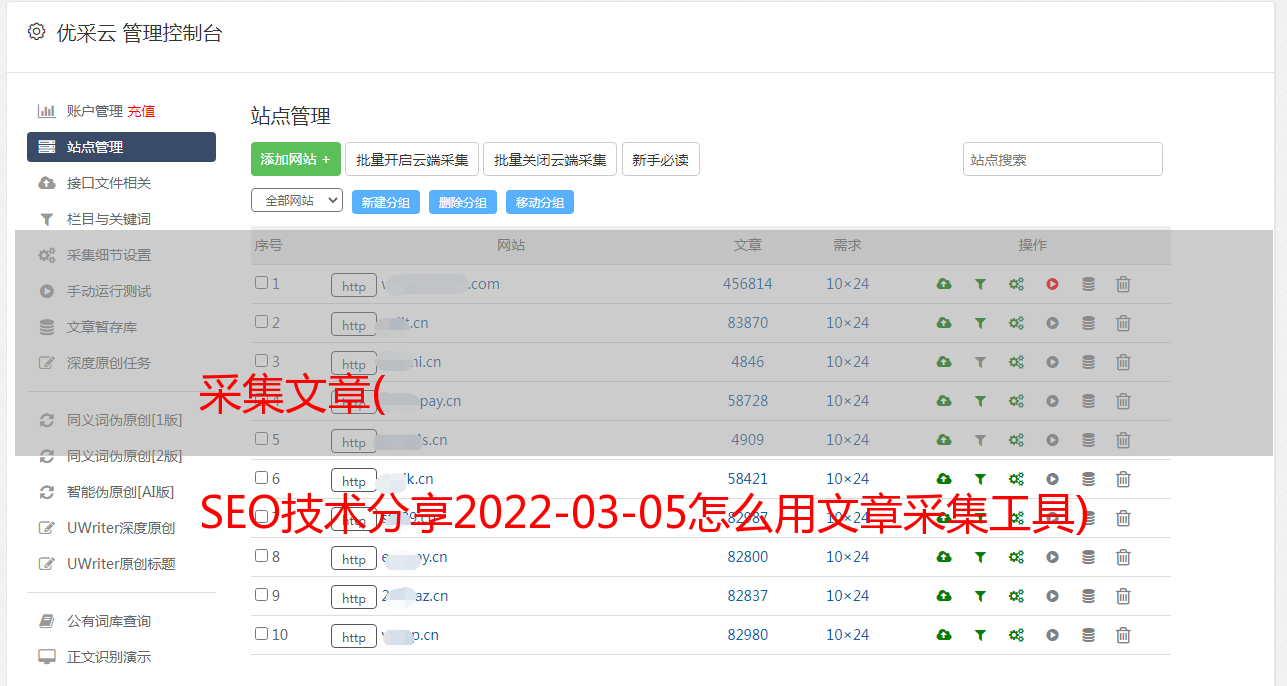
Task: Click the http button in row 1
Action: (x=354, y=286)
